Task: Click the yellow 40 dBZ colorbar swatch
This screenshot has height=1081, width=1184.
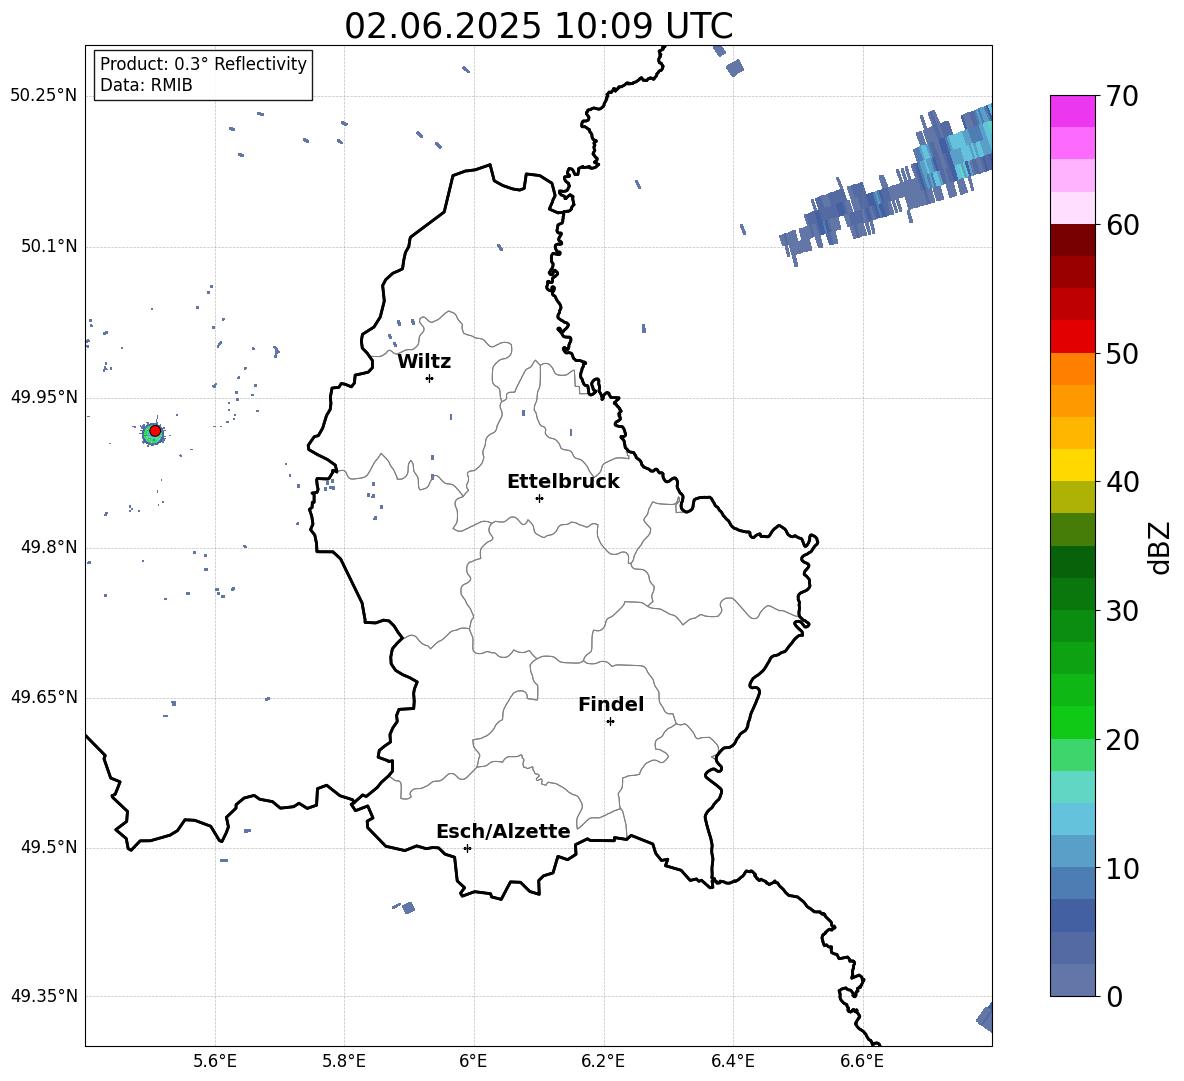Action: [1072, 466]
